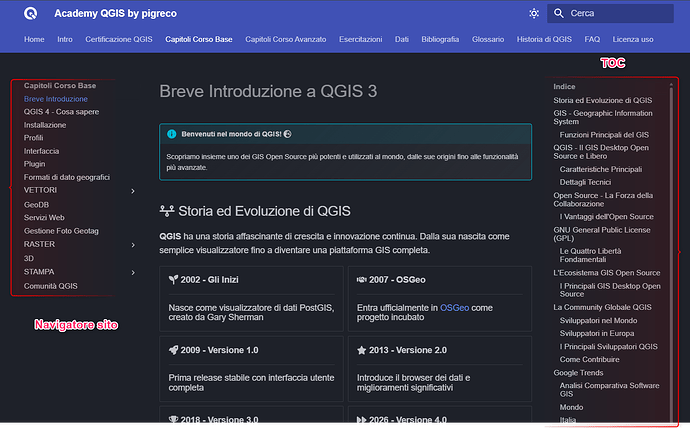Open the Profili page

click(33, 138)
